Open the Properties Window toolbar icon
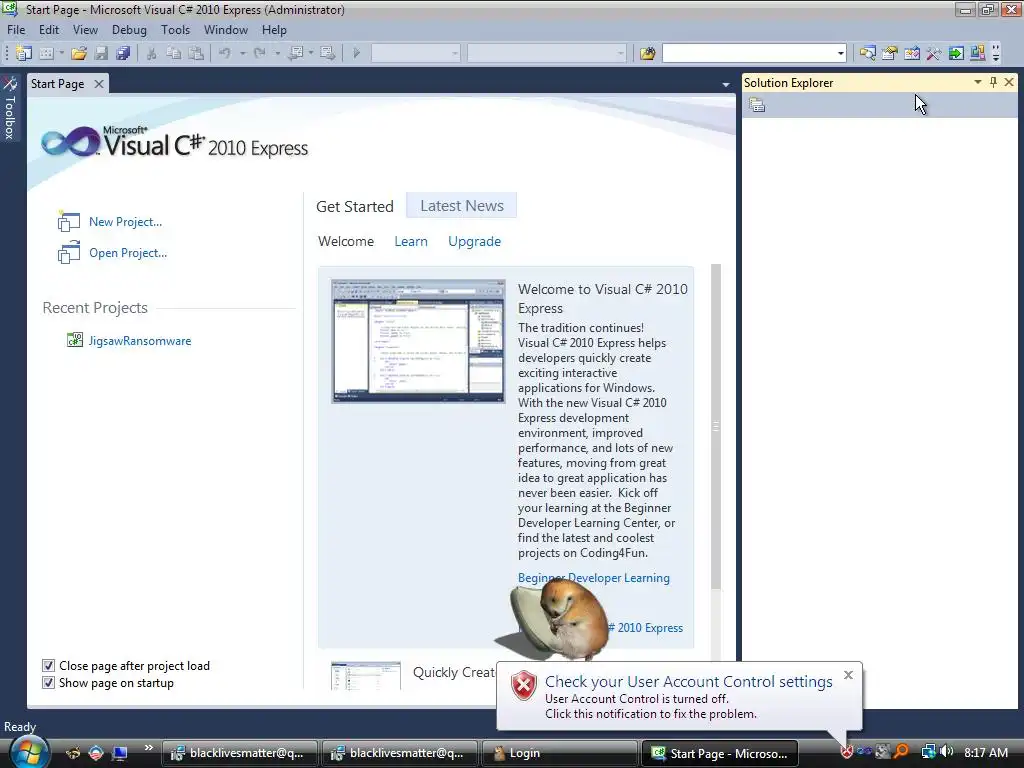Image resolution: width=1024 pixels, height=768 pixels. [x=889, y=53]
